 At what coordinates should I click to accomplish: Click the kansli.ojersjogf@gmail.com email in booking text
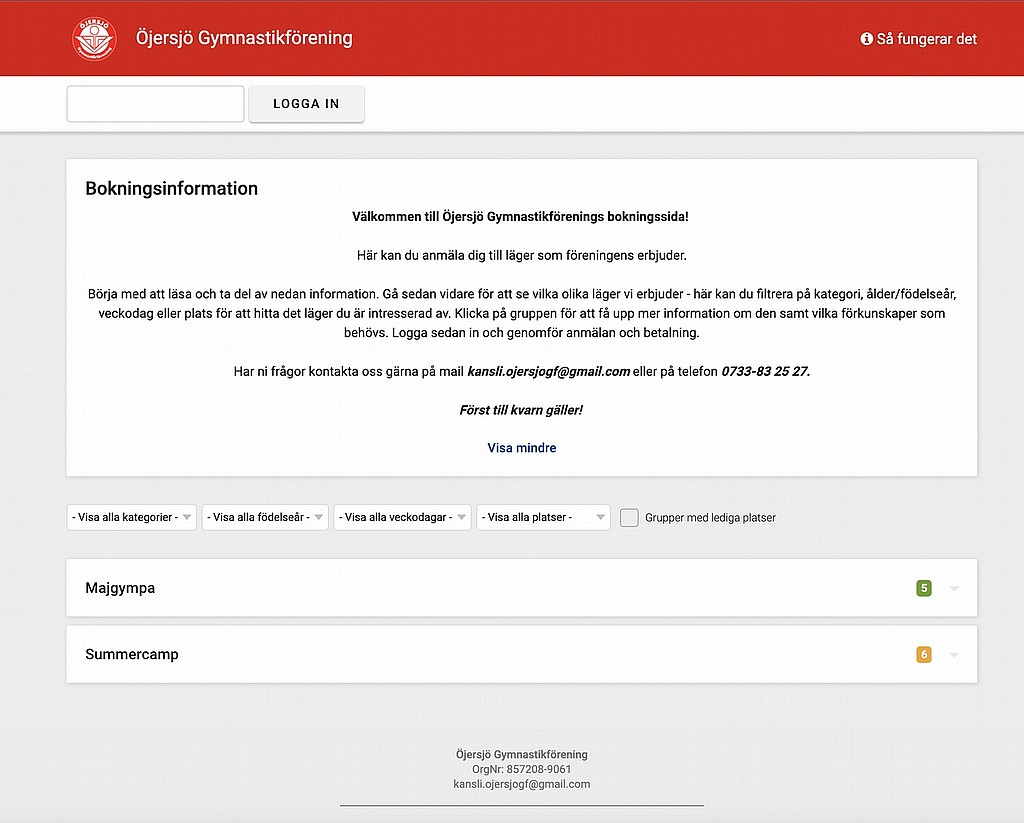549,372
